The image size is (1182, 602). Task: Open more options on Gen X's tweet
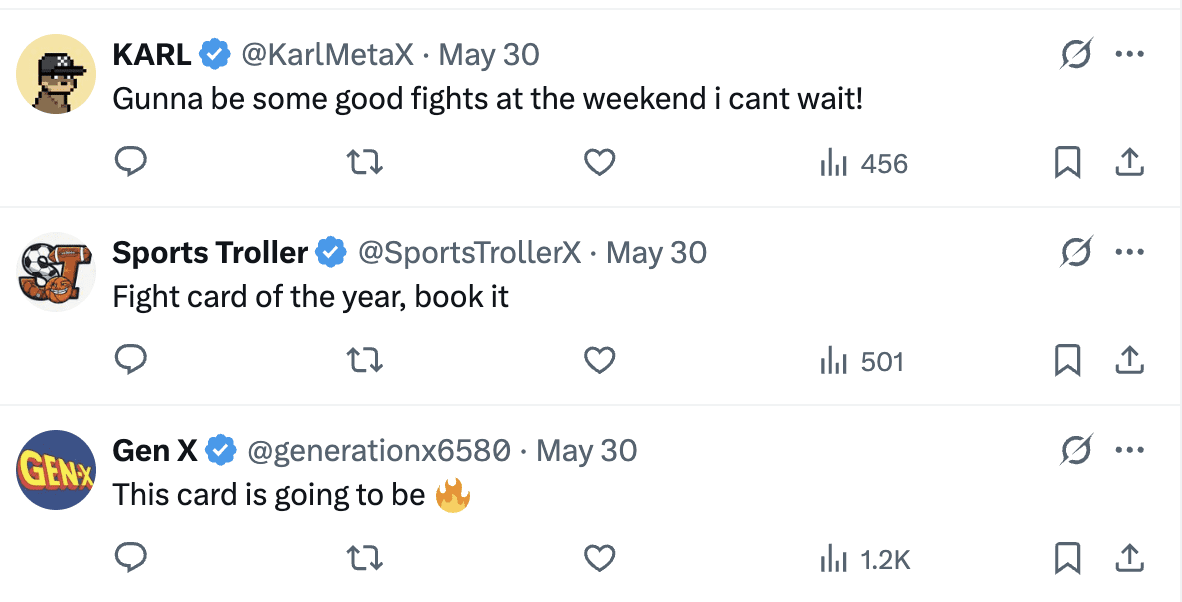pos(1129,450)
